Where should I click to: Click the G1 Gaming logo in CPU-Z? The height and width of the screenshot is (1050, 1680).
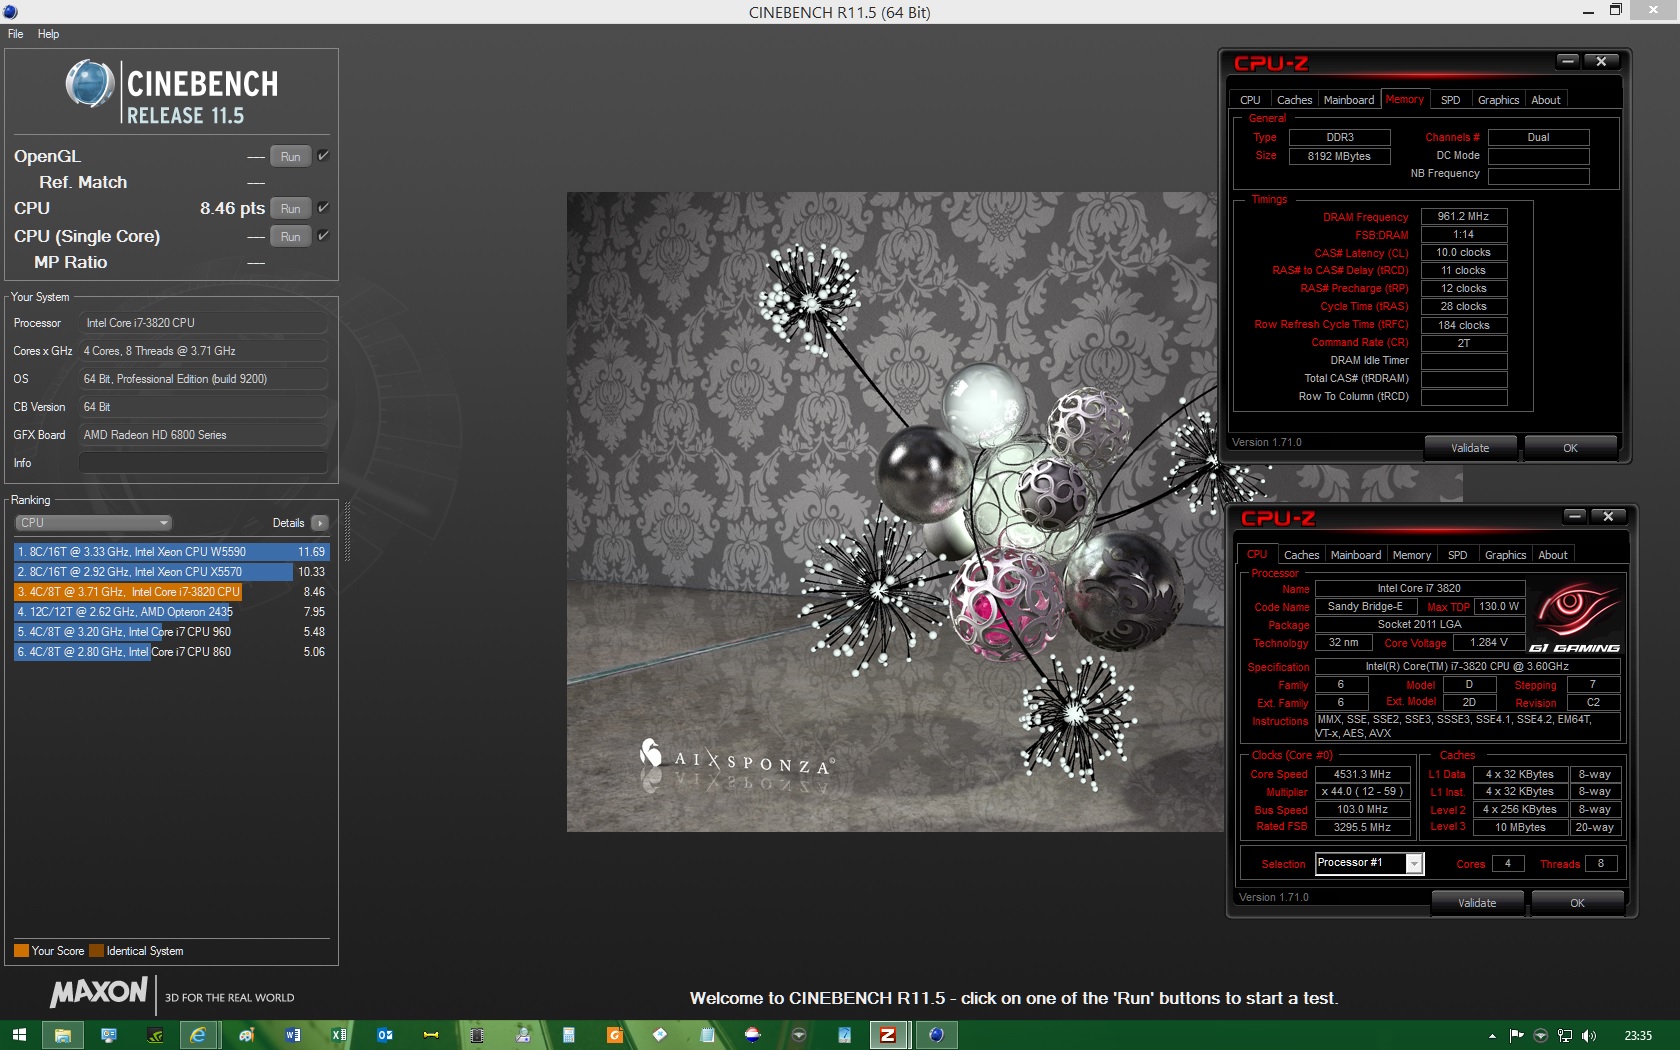(1575, 617)
